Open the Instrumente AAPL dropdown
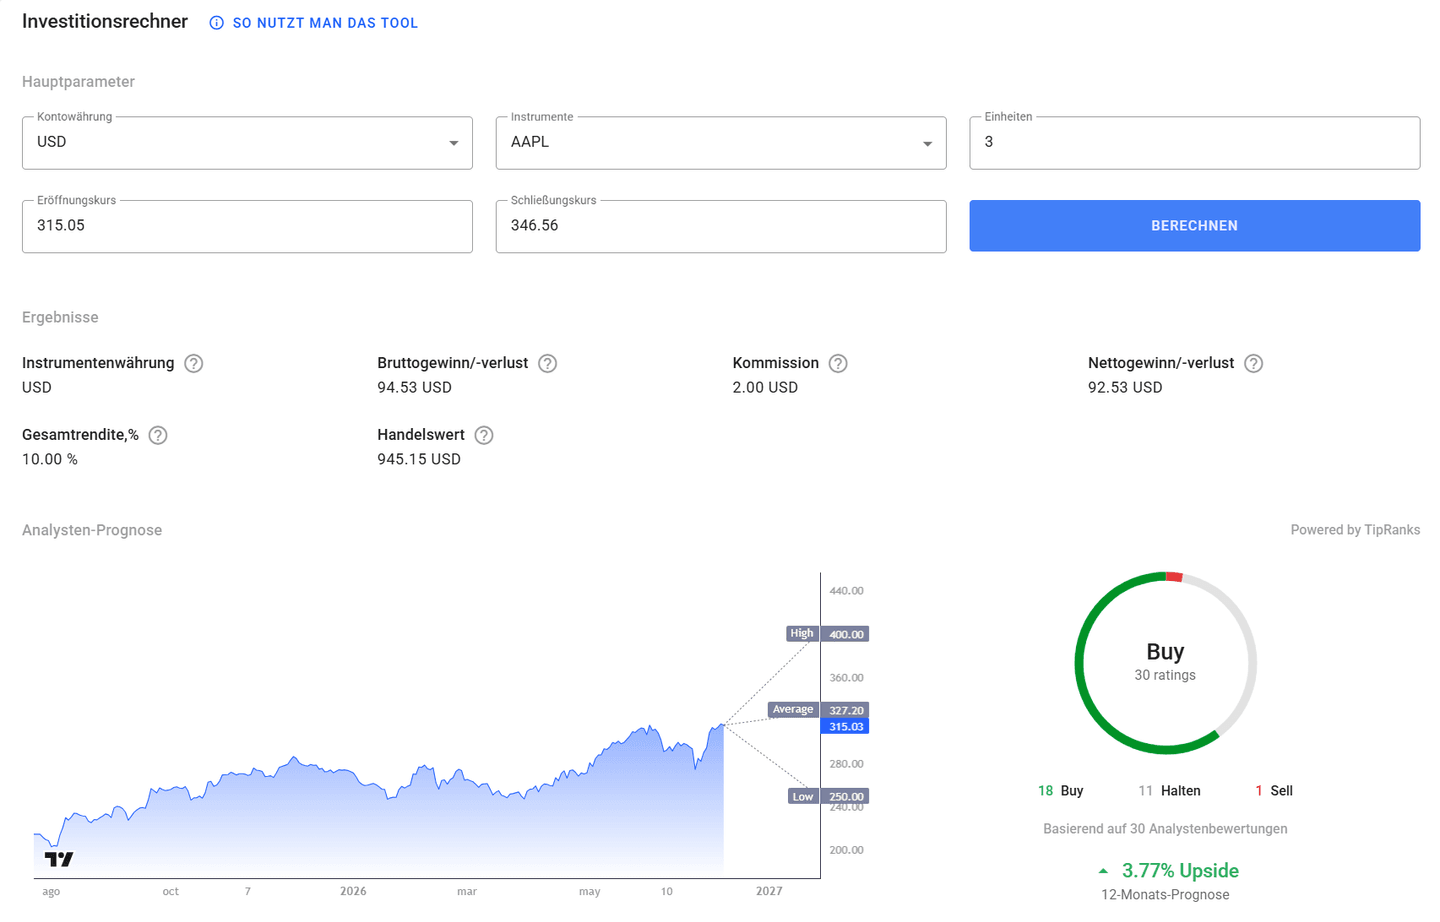The width and height of the screenshot is (1440, 922). 721,143
